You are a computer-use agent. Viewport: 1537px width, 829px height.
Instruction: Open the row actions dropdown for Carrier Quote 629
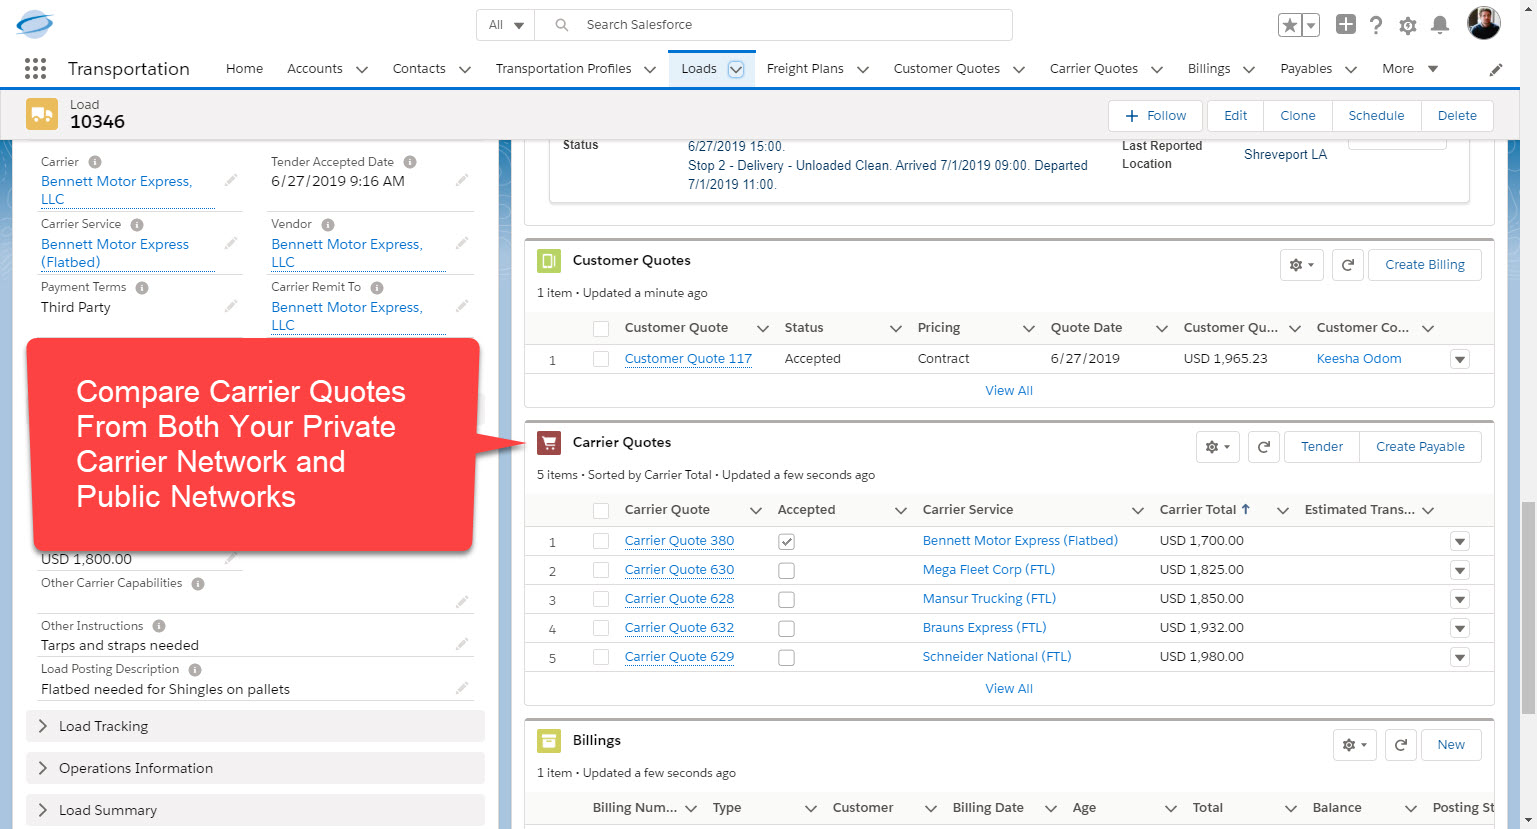coord(1459,657)
